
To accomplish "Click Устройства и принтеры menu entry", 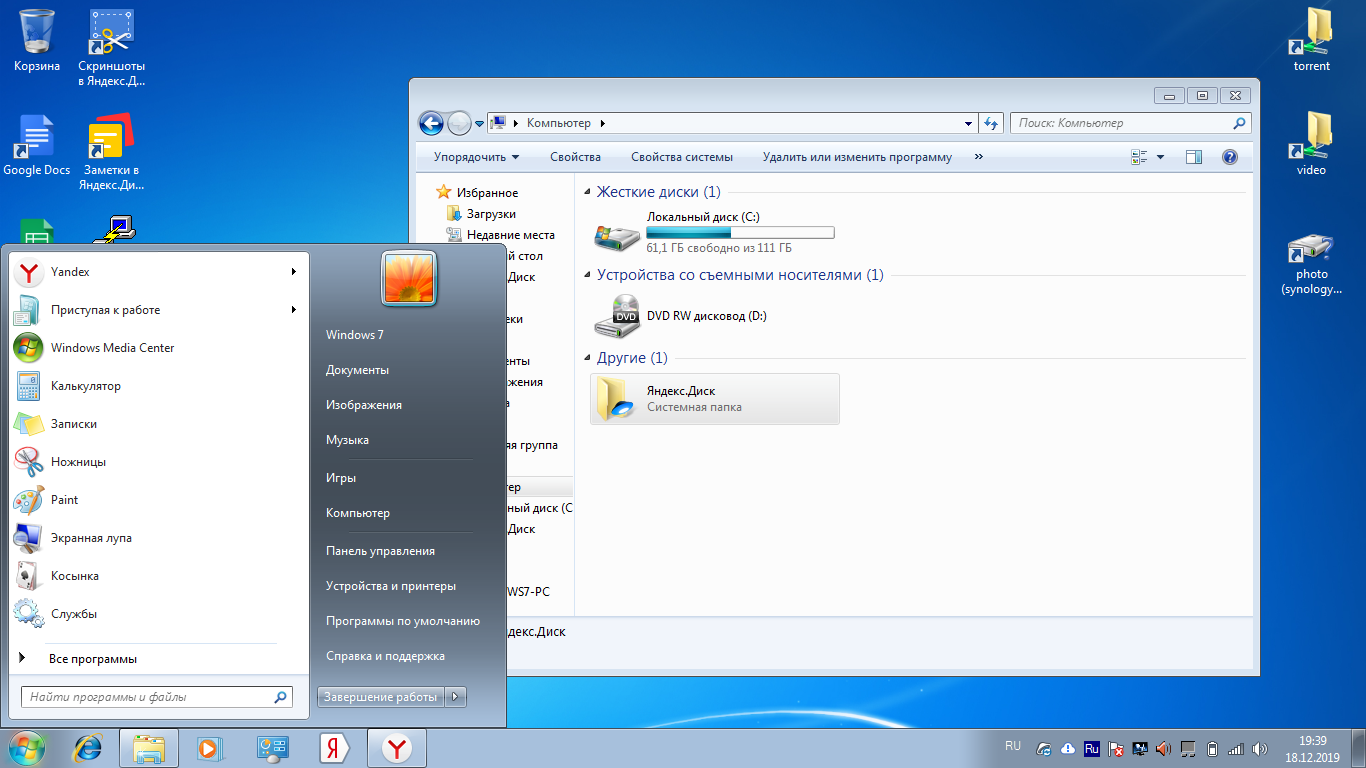I will (390, 586).
